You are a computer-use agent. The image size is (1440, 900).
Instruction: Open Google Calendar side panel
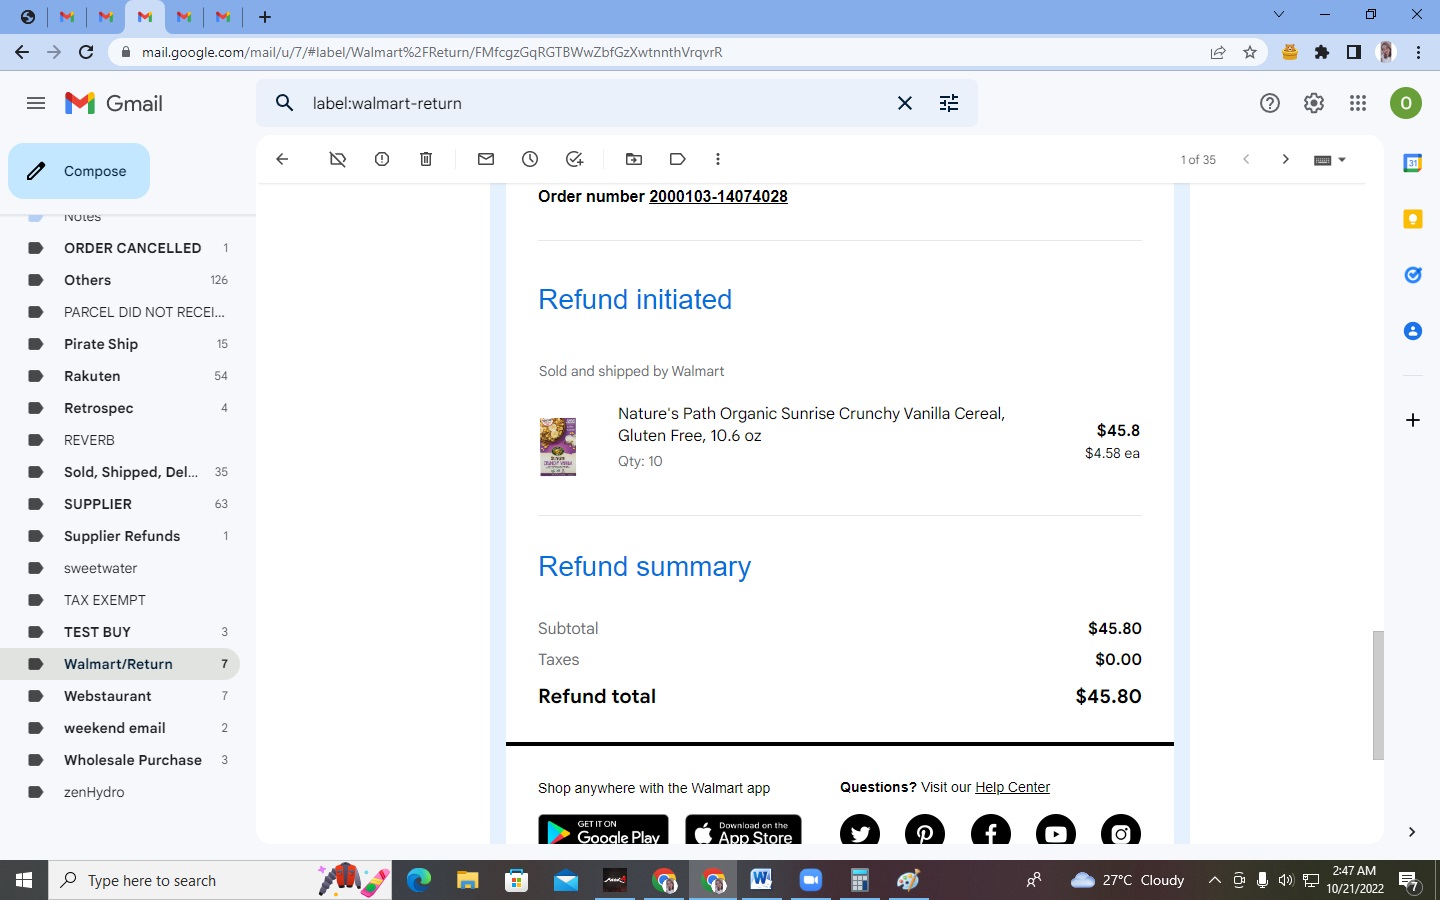[1413, 163]
